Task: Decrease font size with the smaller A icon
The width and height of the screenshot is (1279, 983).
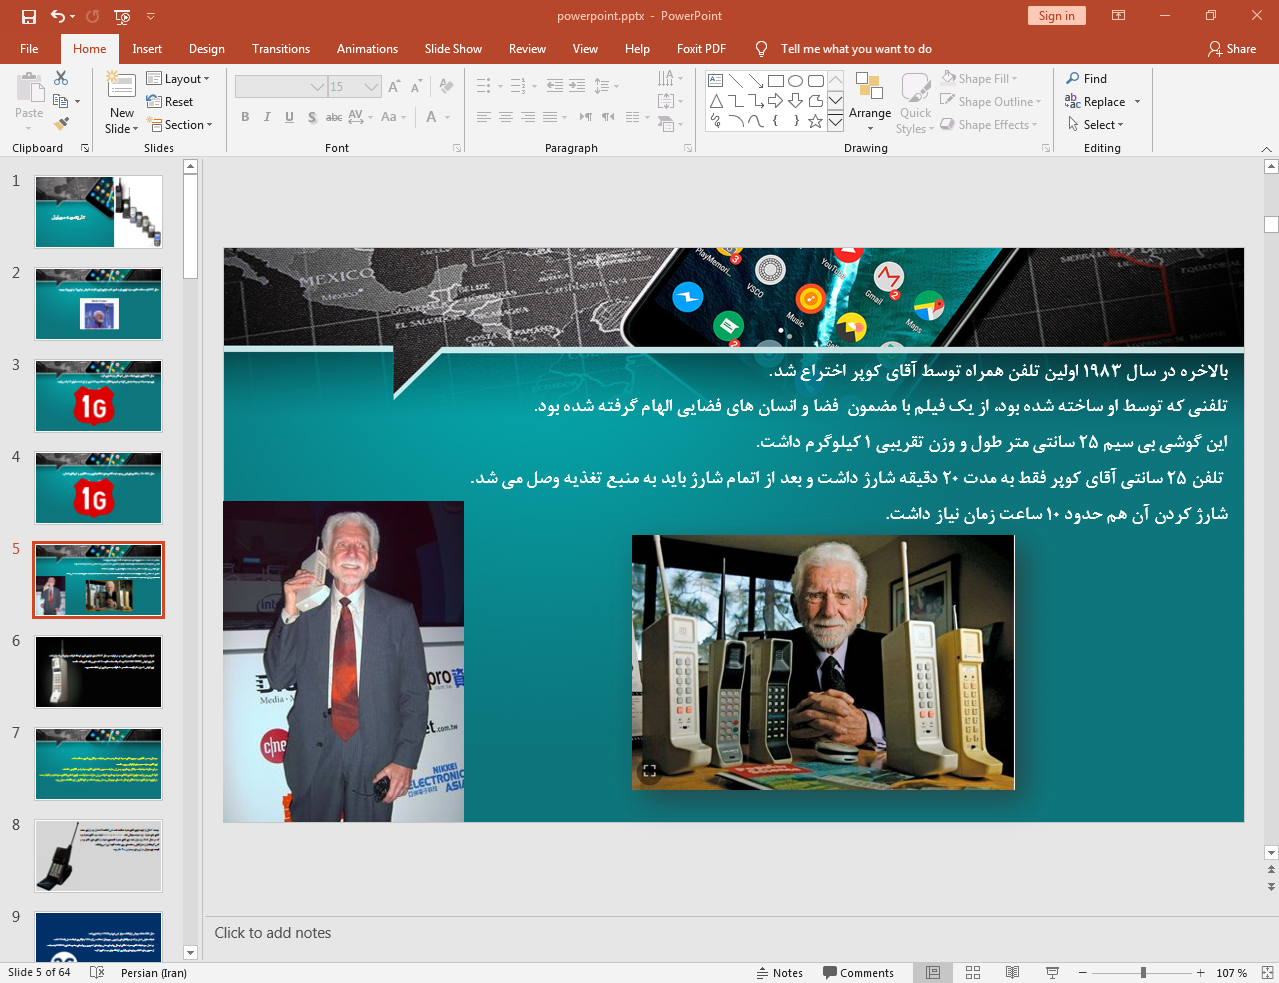Action: coord(414,87)
